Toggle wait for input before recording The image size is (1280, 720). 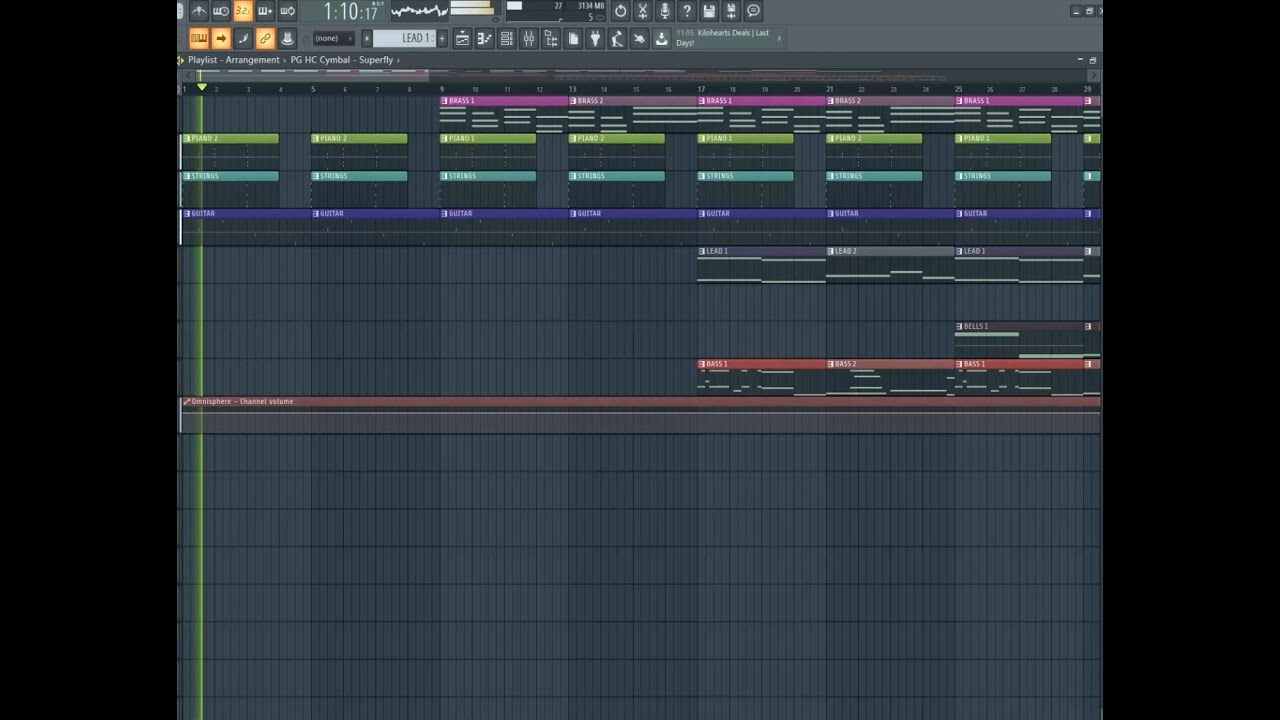[221, 11]
